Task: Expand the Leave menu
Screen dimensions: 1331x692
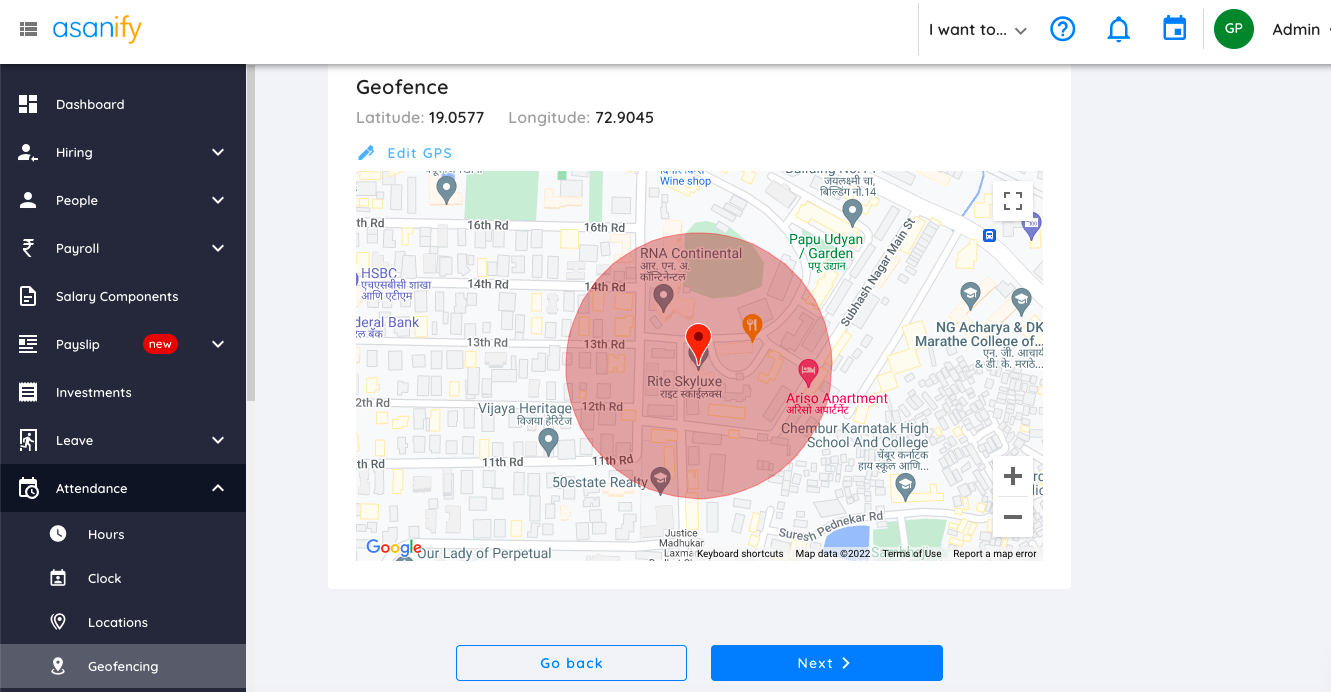Action: [x=217, y=440]
